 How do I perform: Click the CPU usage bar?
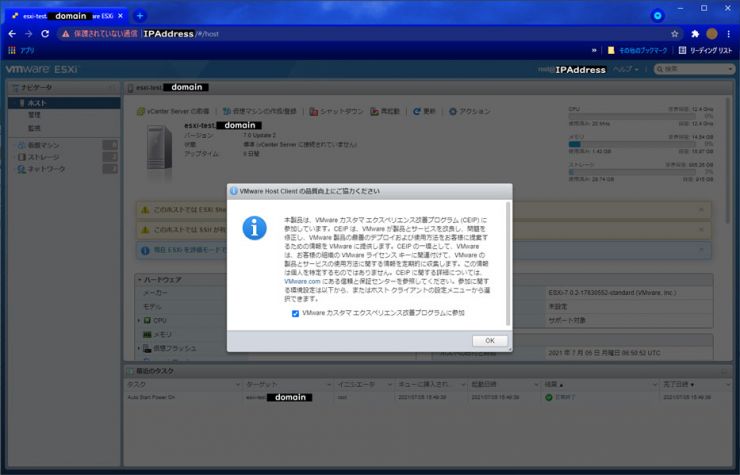pos(632,116)
